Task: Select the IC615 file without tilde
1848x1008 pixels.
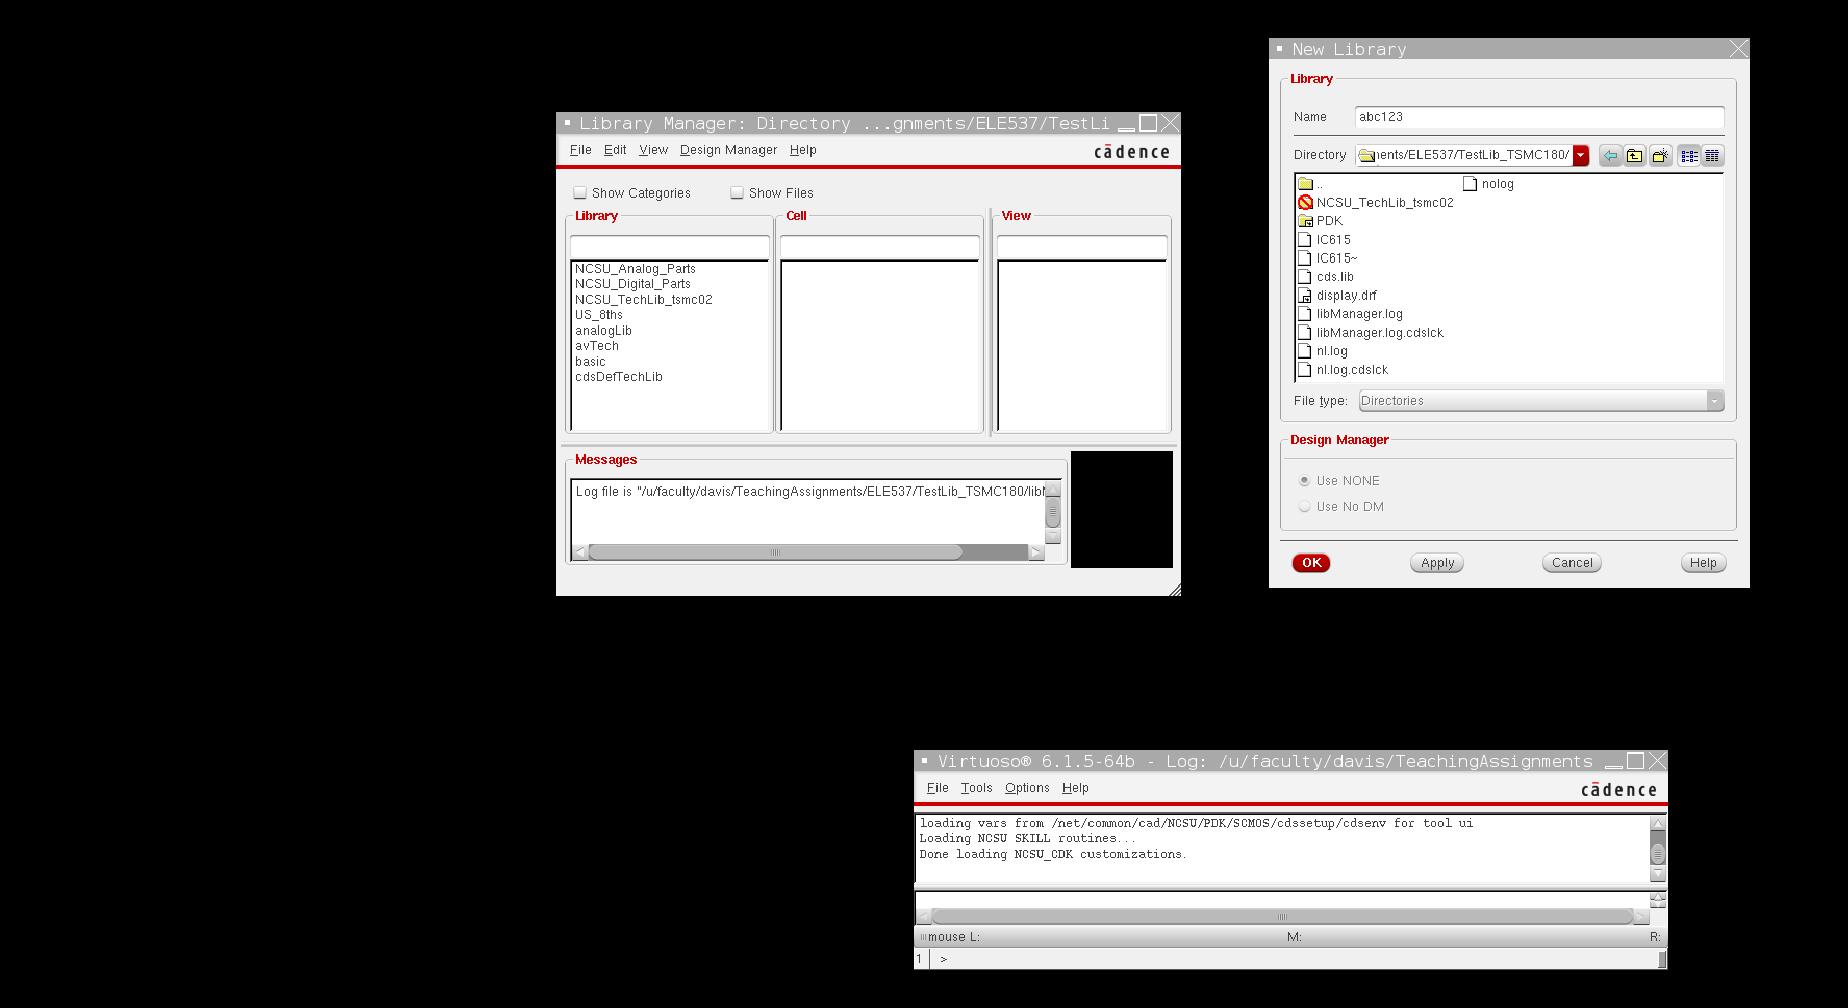Action: [1324, 240]
